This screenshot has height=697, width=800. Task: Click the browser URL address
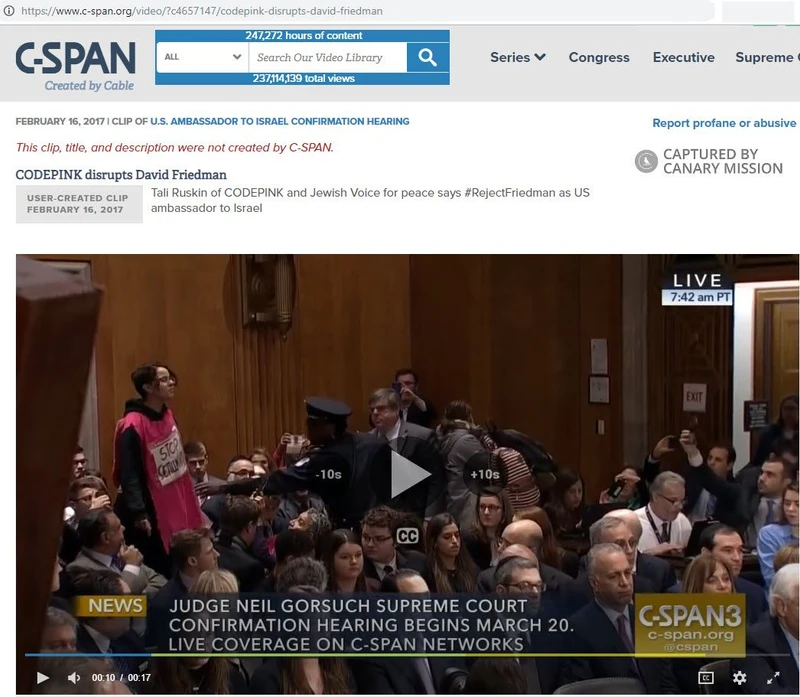[202, 11]
